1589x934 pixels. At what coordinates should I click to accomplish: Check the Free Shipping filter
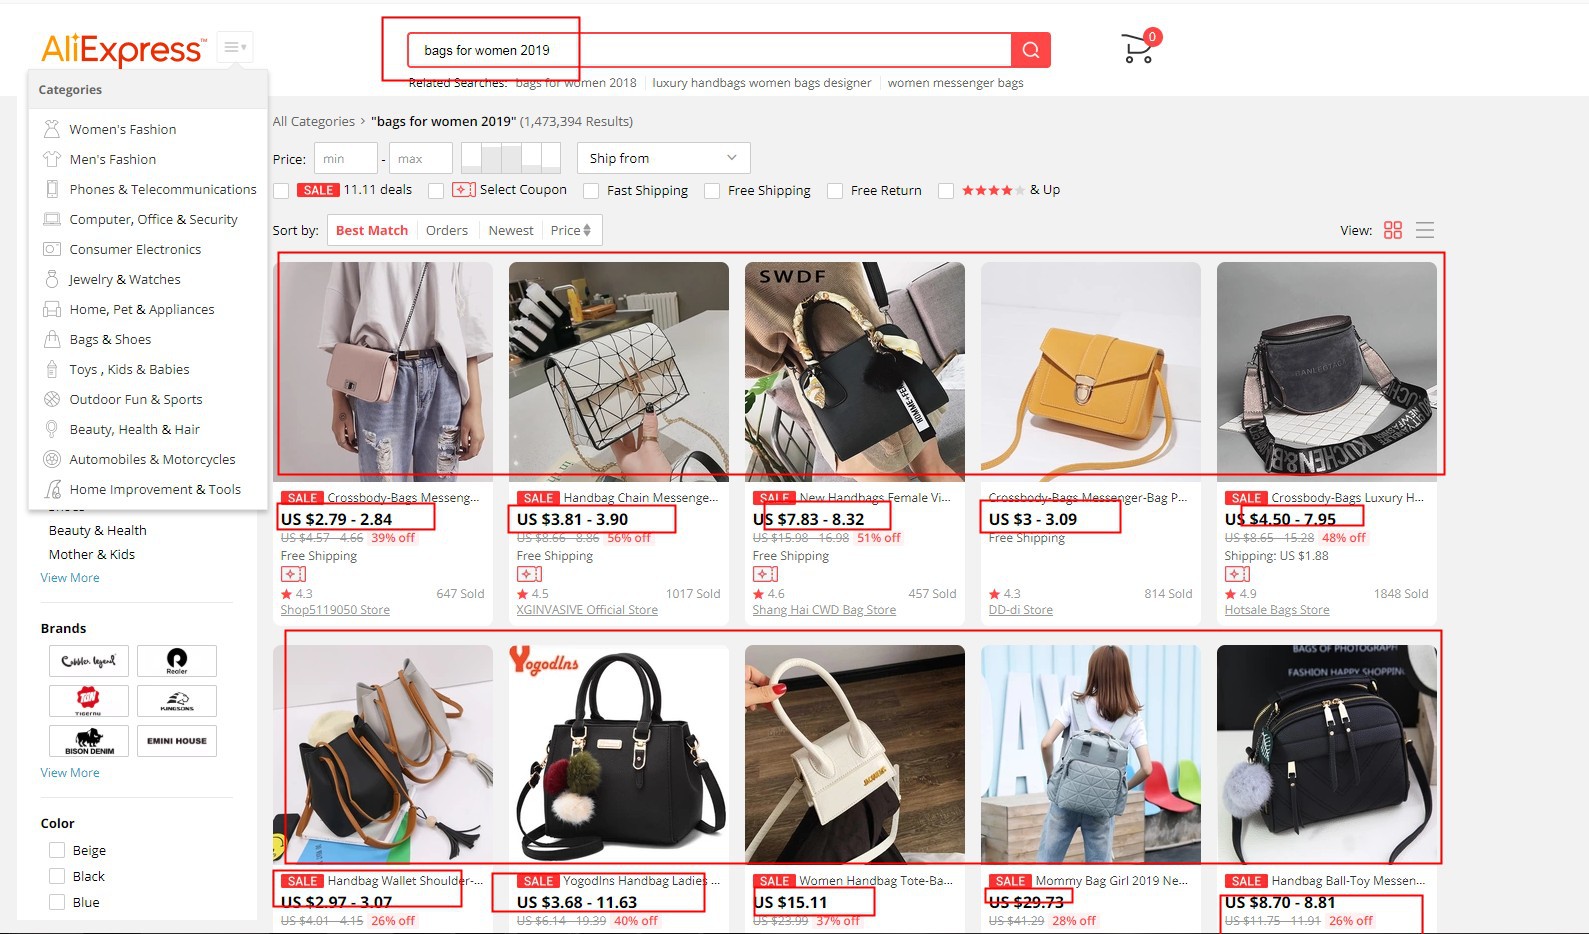pos(712,190)
